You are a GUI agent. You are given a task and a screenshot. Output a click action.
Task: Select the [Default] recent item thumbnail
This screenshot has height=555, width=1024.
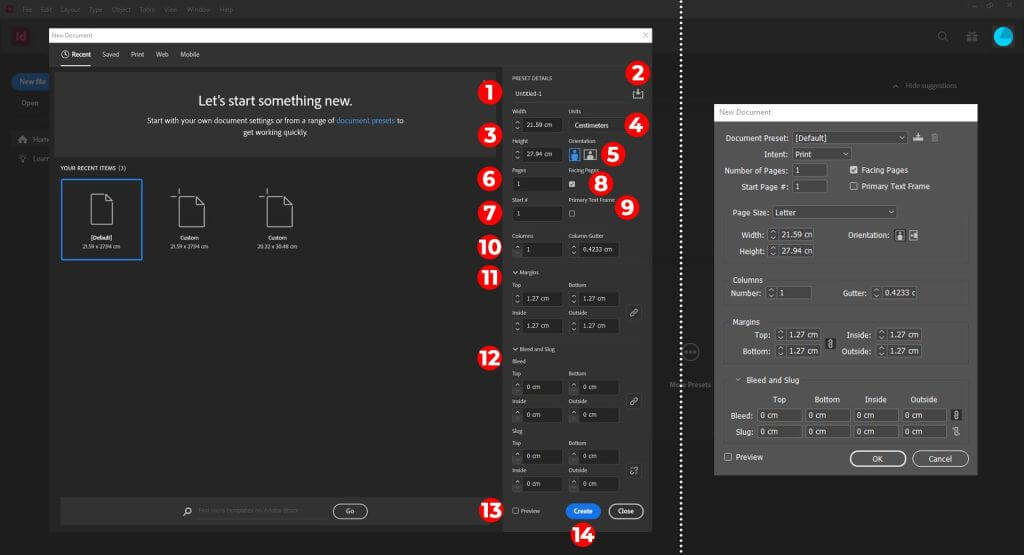[x=101, y=219]
